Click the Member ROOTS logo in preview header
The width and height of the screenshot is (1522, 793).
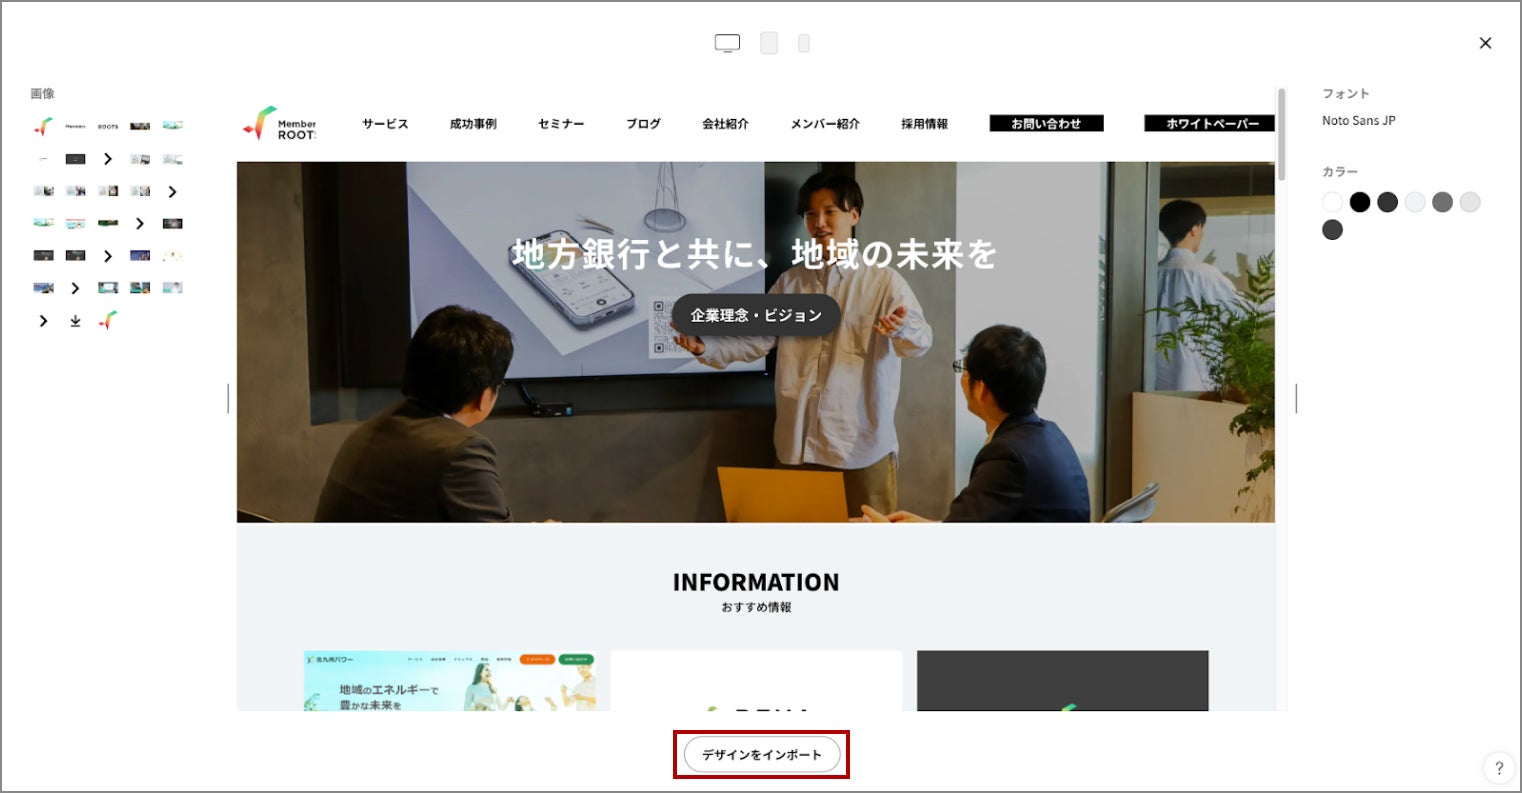[x=279, y=124]
